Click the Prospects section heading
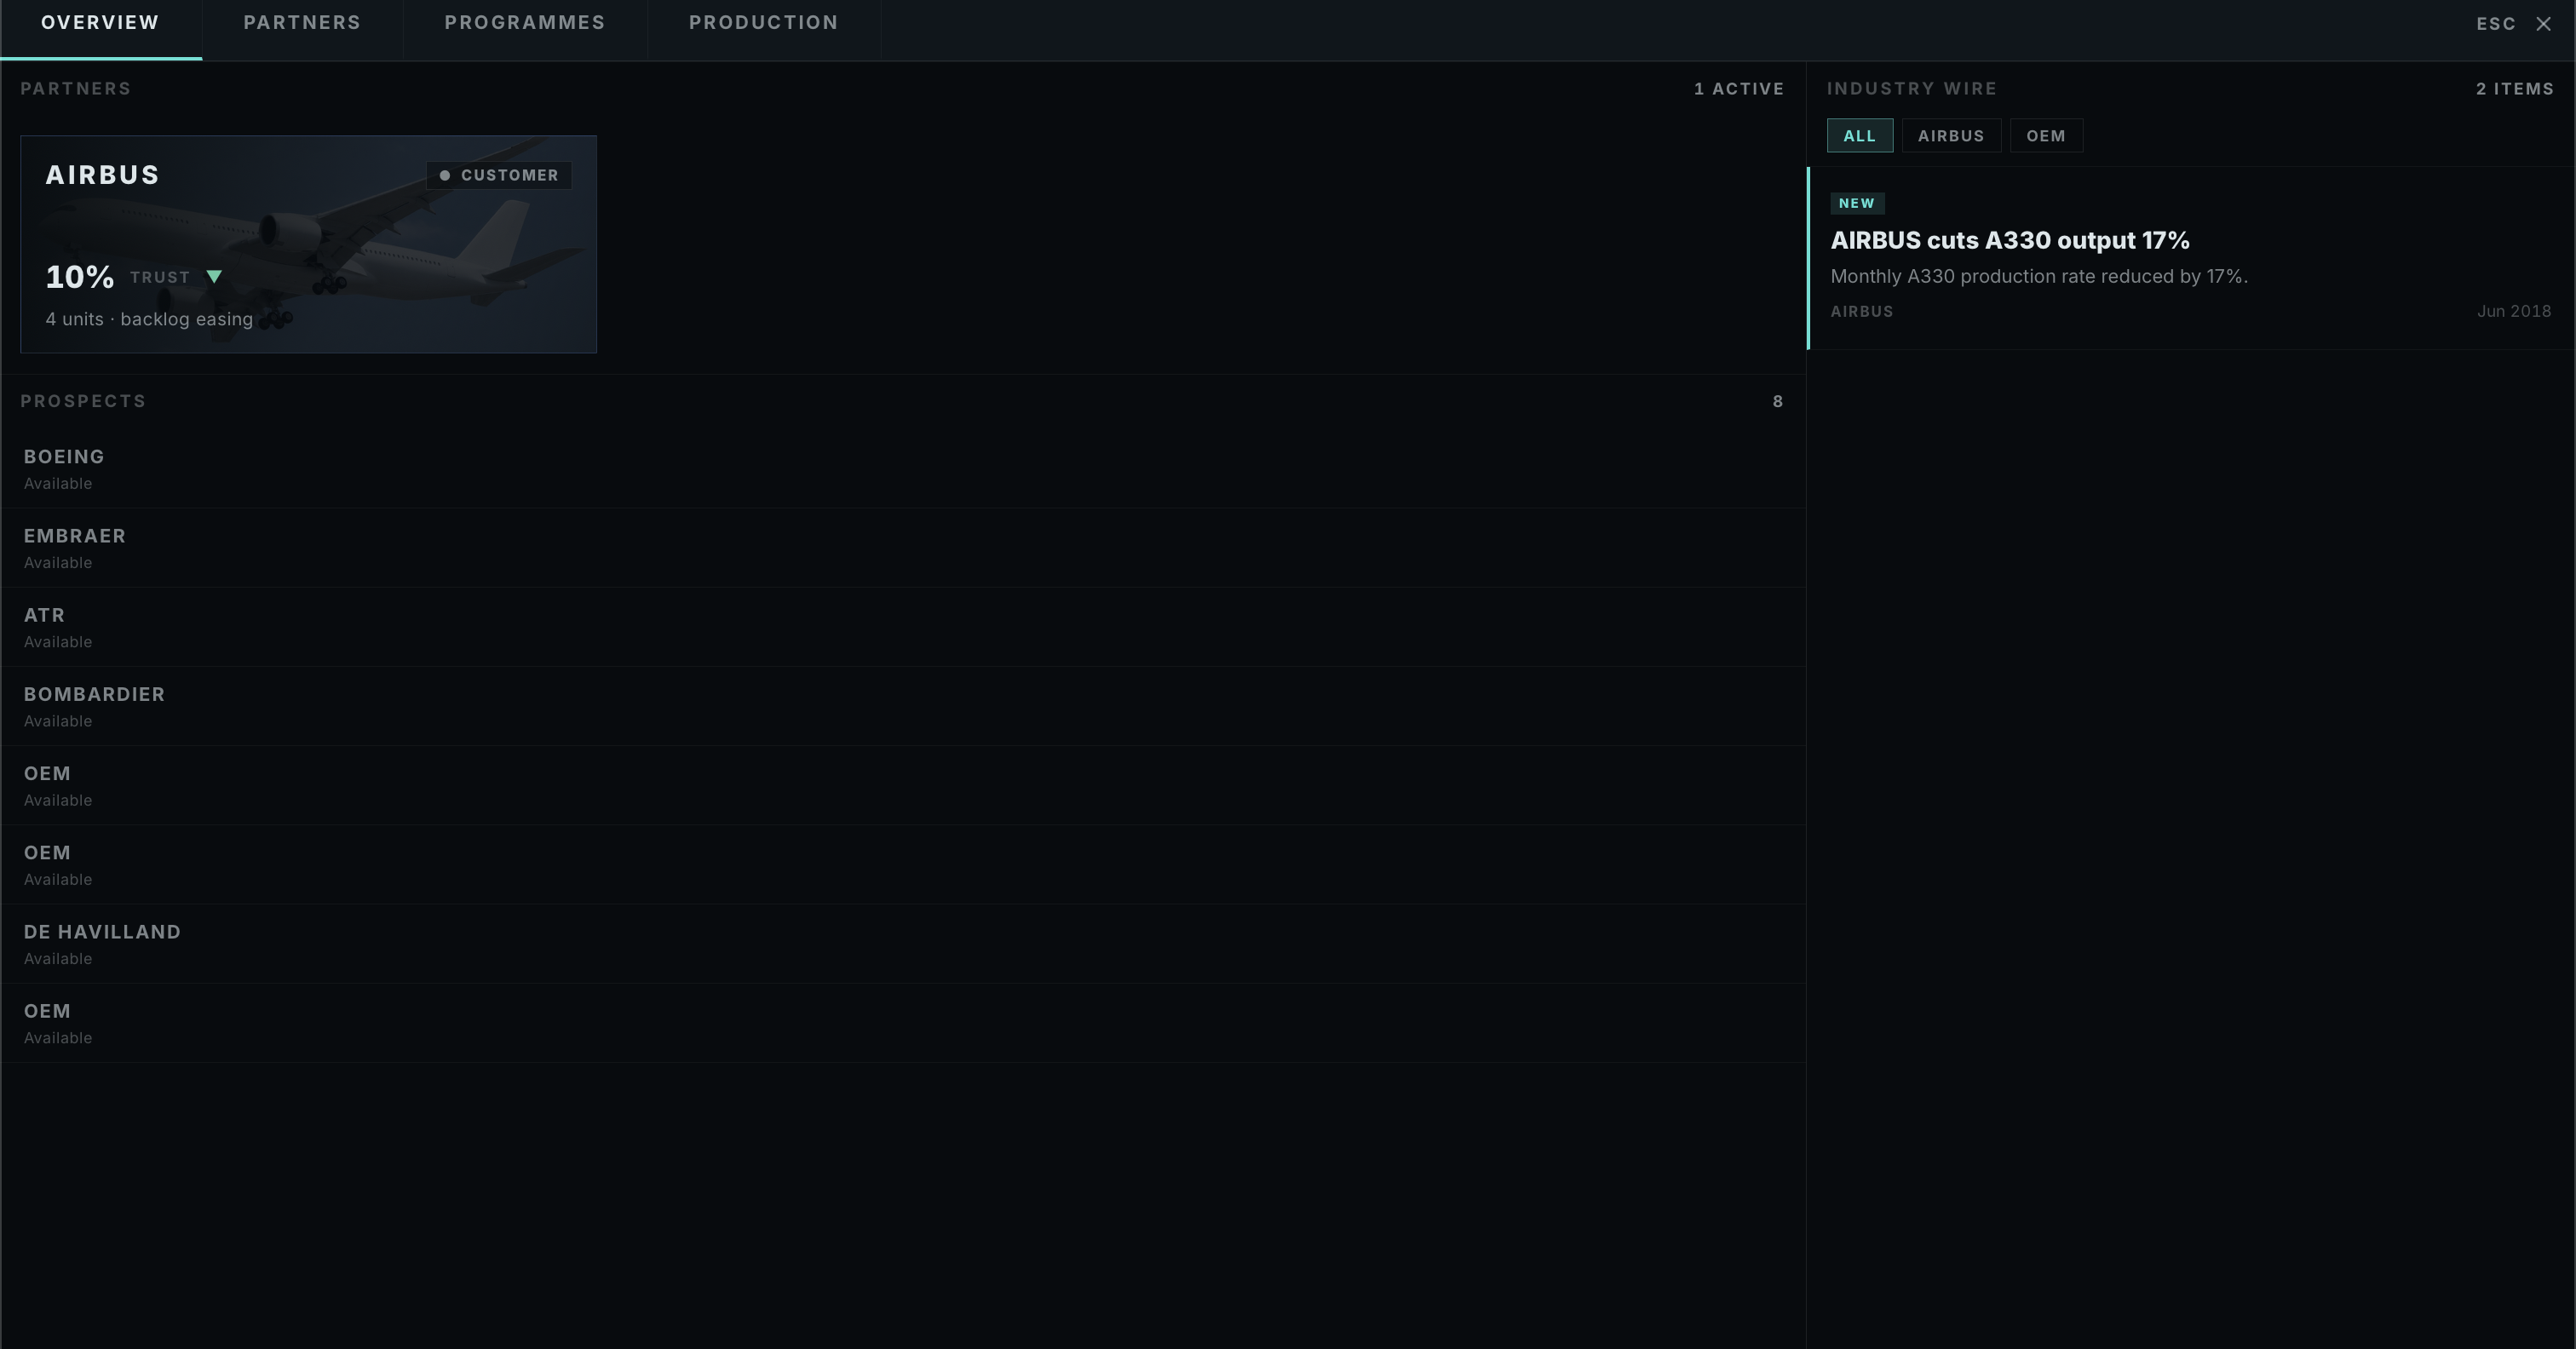 pyautogui.click(x=83, y=401)
